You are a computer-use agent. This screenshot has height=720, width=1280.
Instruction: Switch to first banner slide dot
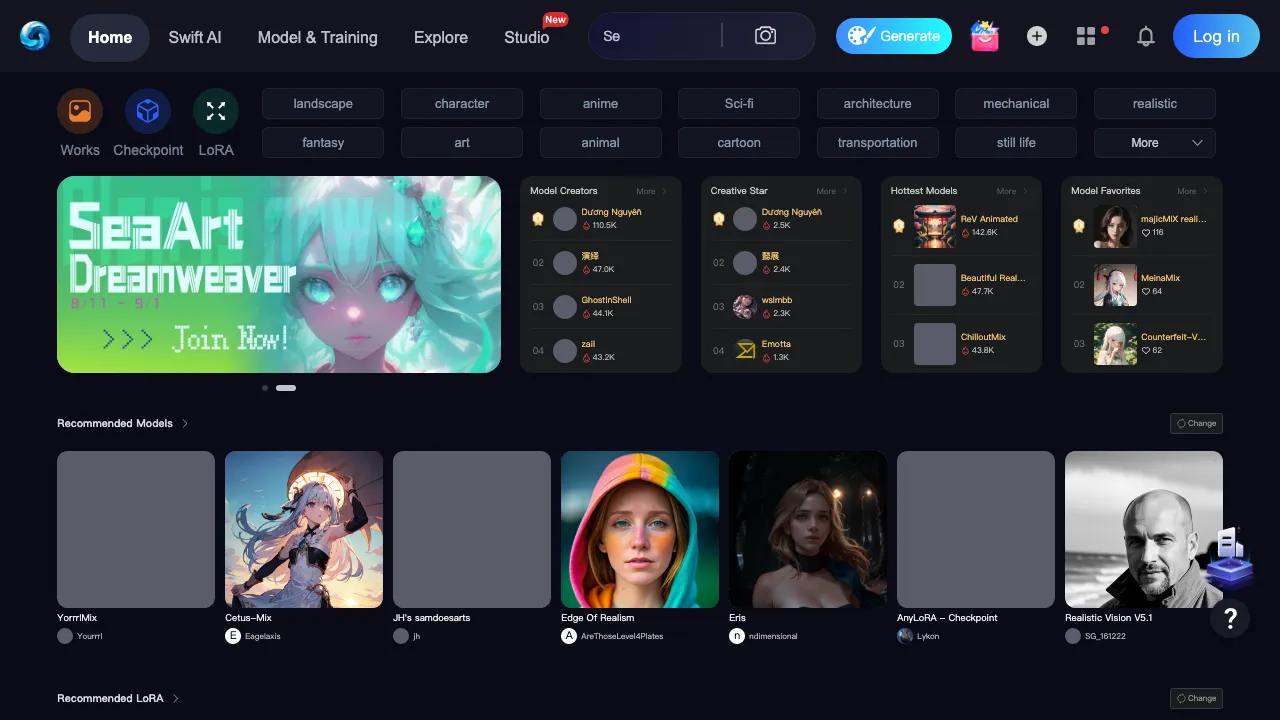tap(265, 388)
